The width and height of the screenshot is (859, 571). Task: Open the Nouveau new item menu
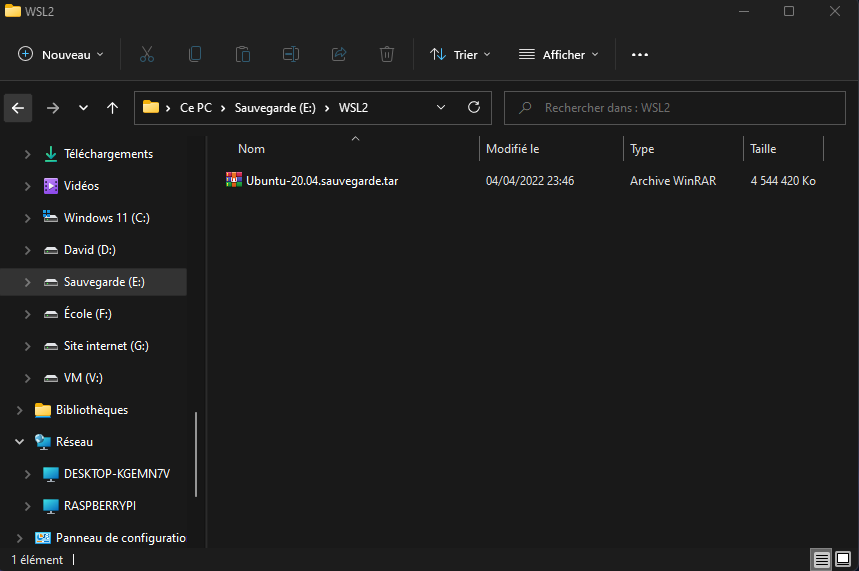(61, 54)
